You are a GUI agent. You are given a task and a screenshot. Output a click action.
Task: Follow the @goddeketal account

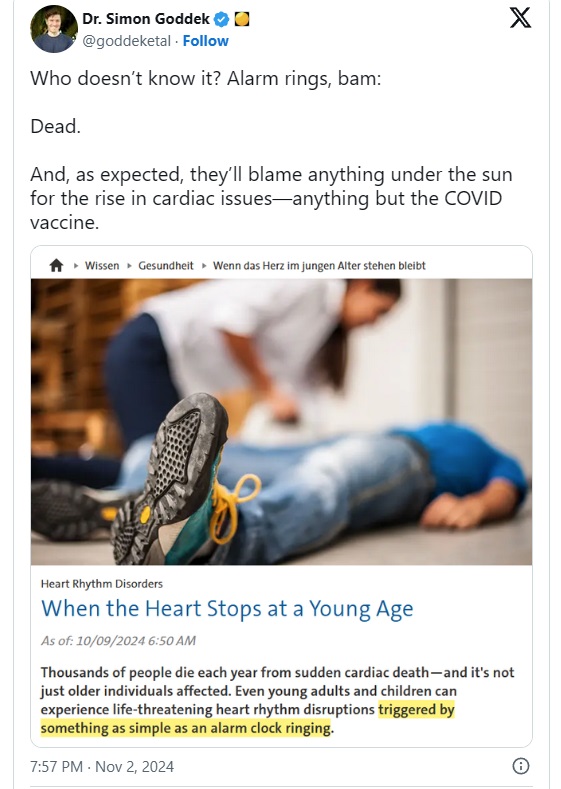[x=205, y=41]
